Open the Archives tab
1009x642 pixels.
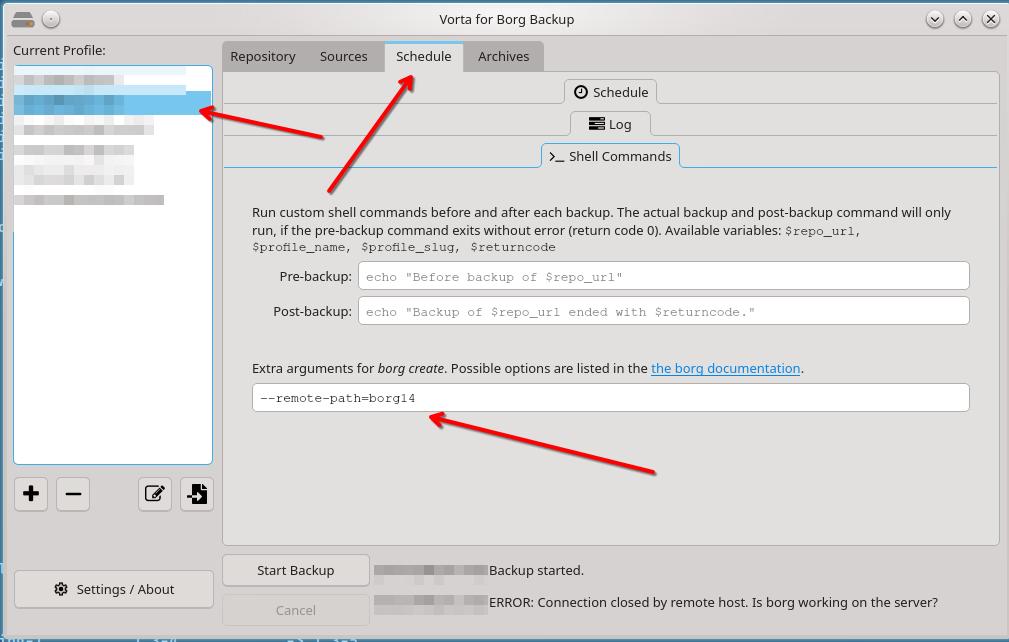503,57
